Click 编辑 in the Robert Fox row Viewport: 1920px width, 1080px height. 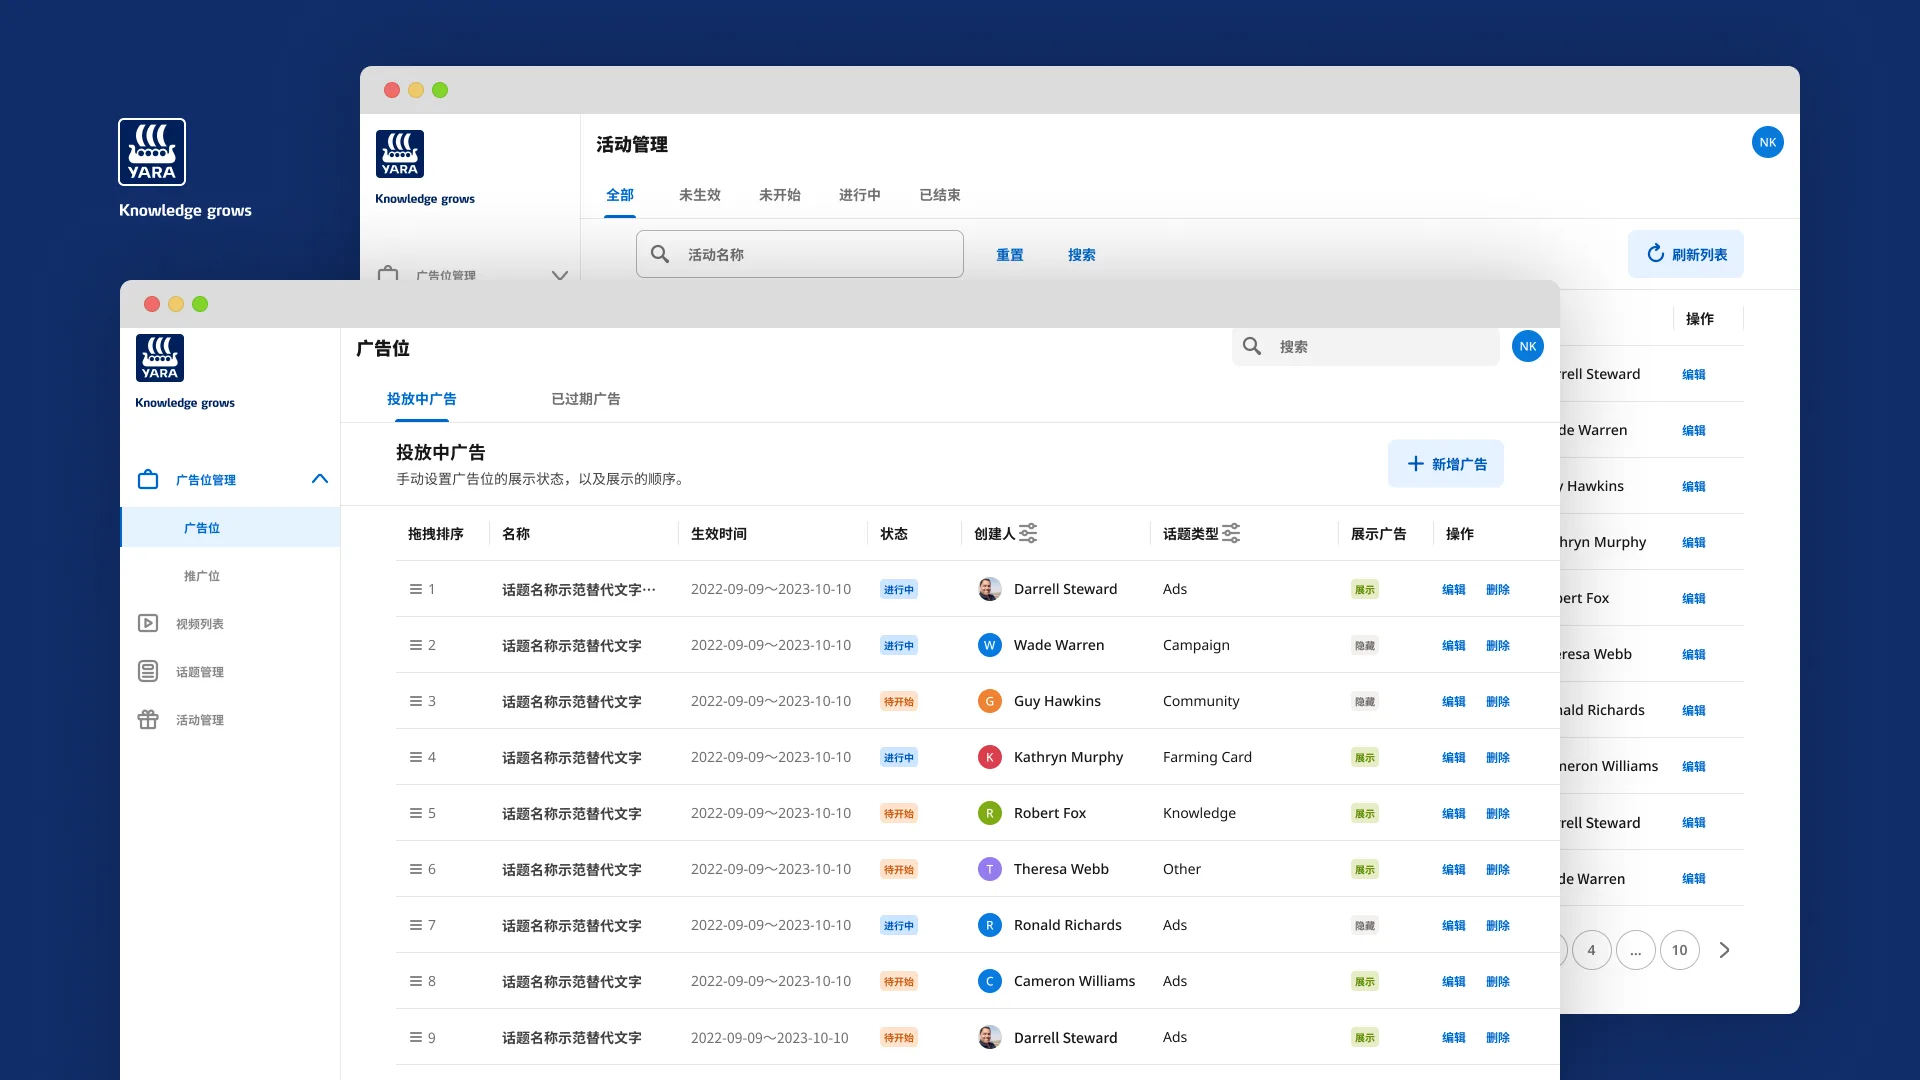point(1454,814)
